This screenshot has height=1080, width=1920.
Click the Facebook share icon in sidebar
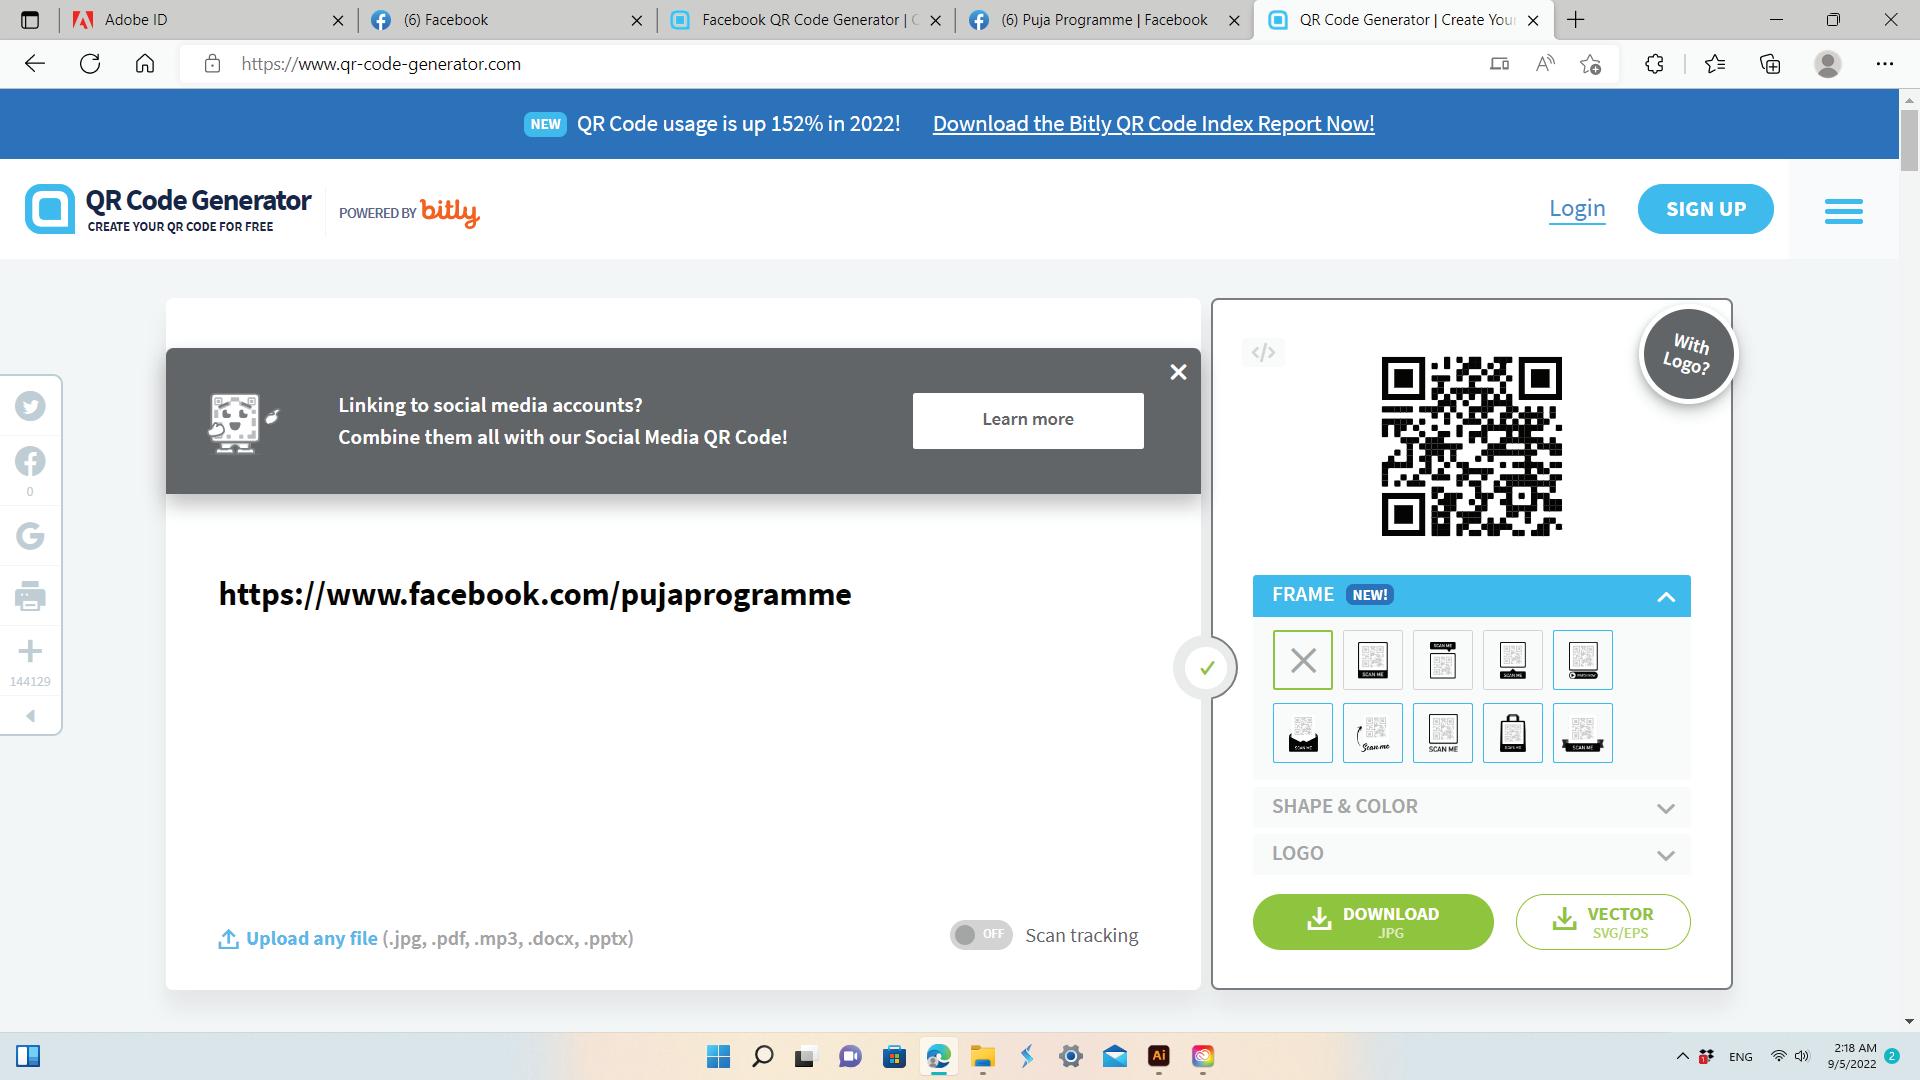coord(30,461)
